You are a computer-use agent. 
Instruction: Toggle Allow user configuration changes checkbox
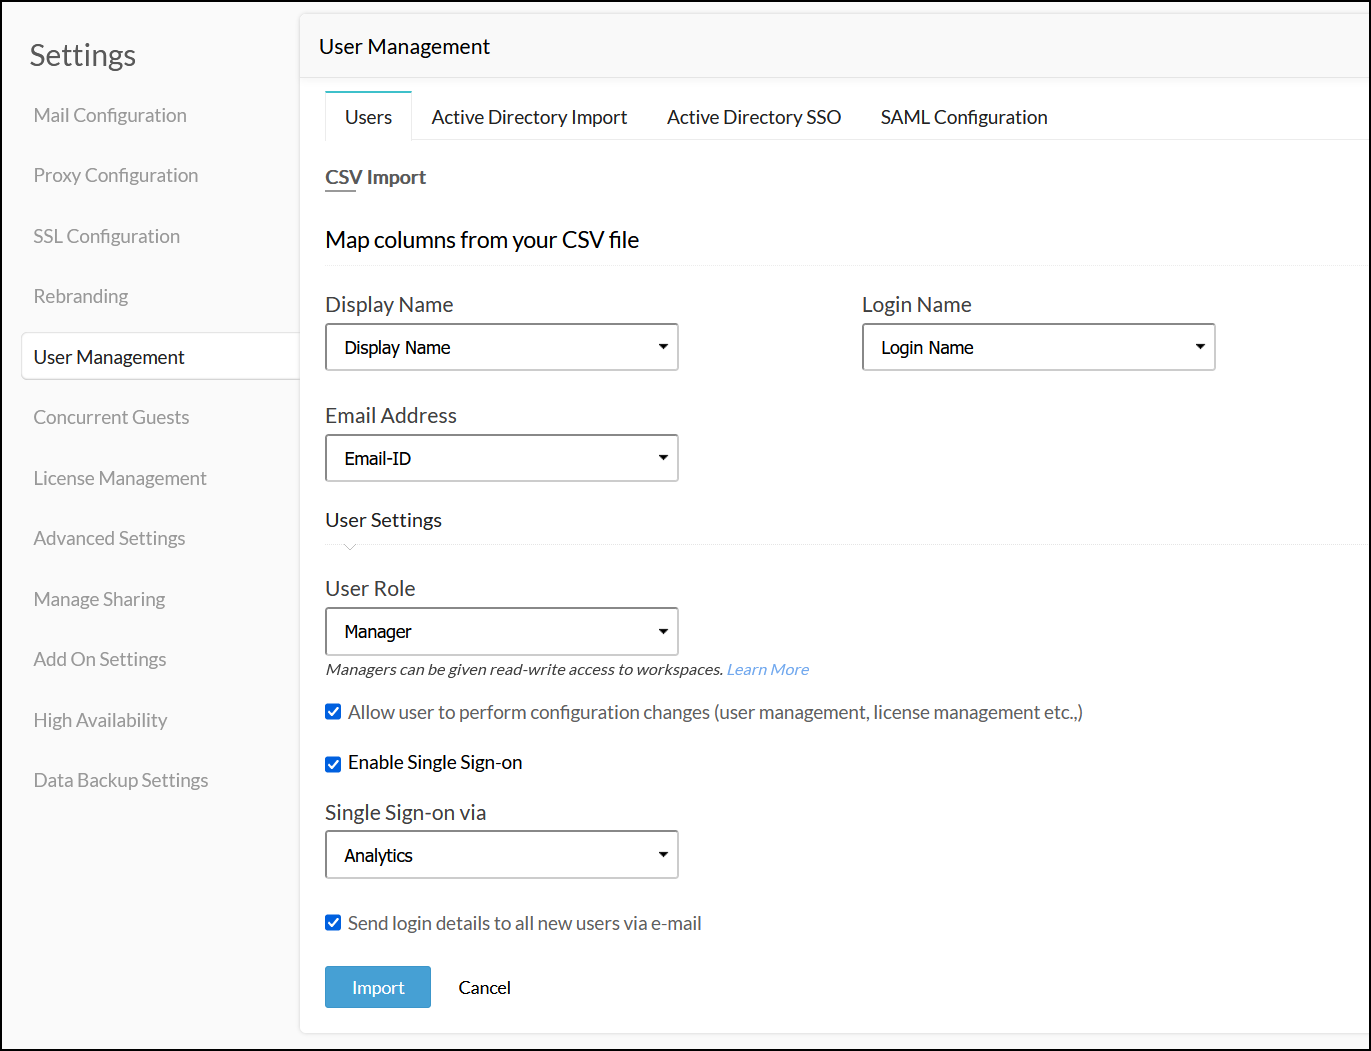pyautogui.click(x=333, y=712)
